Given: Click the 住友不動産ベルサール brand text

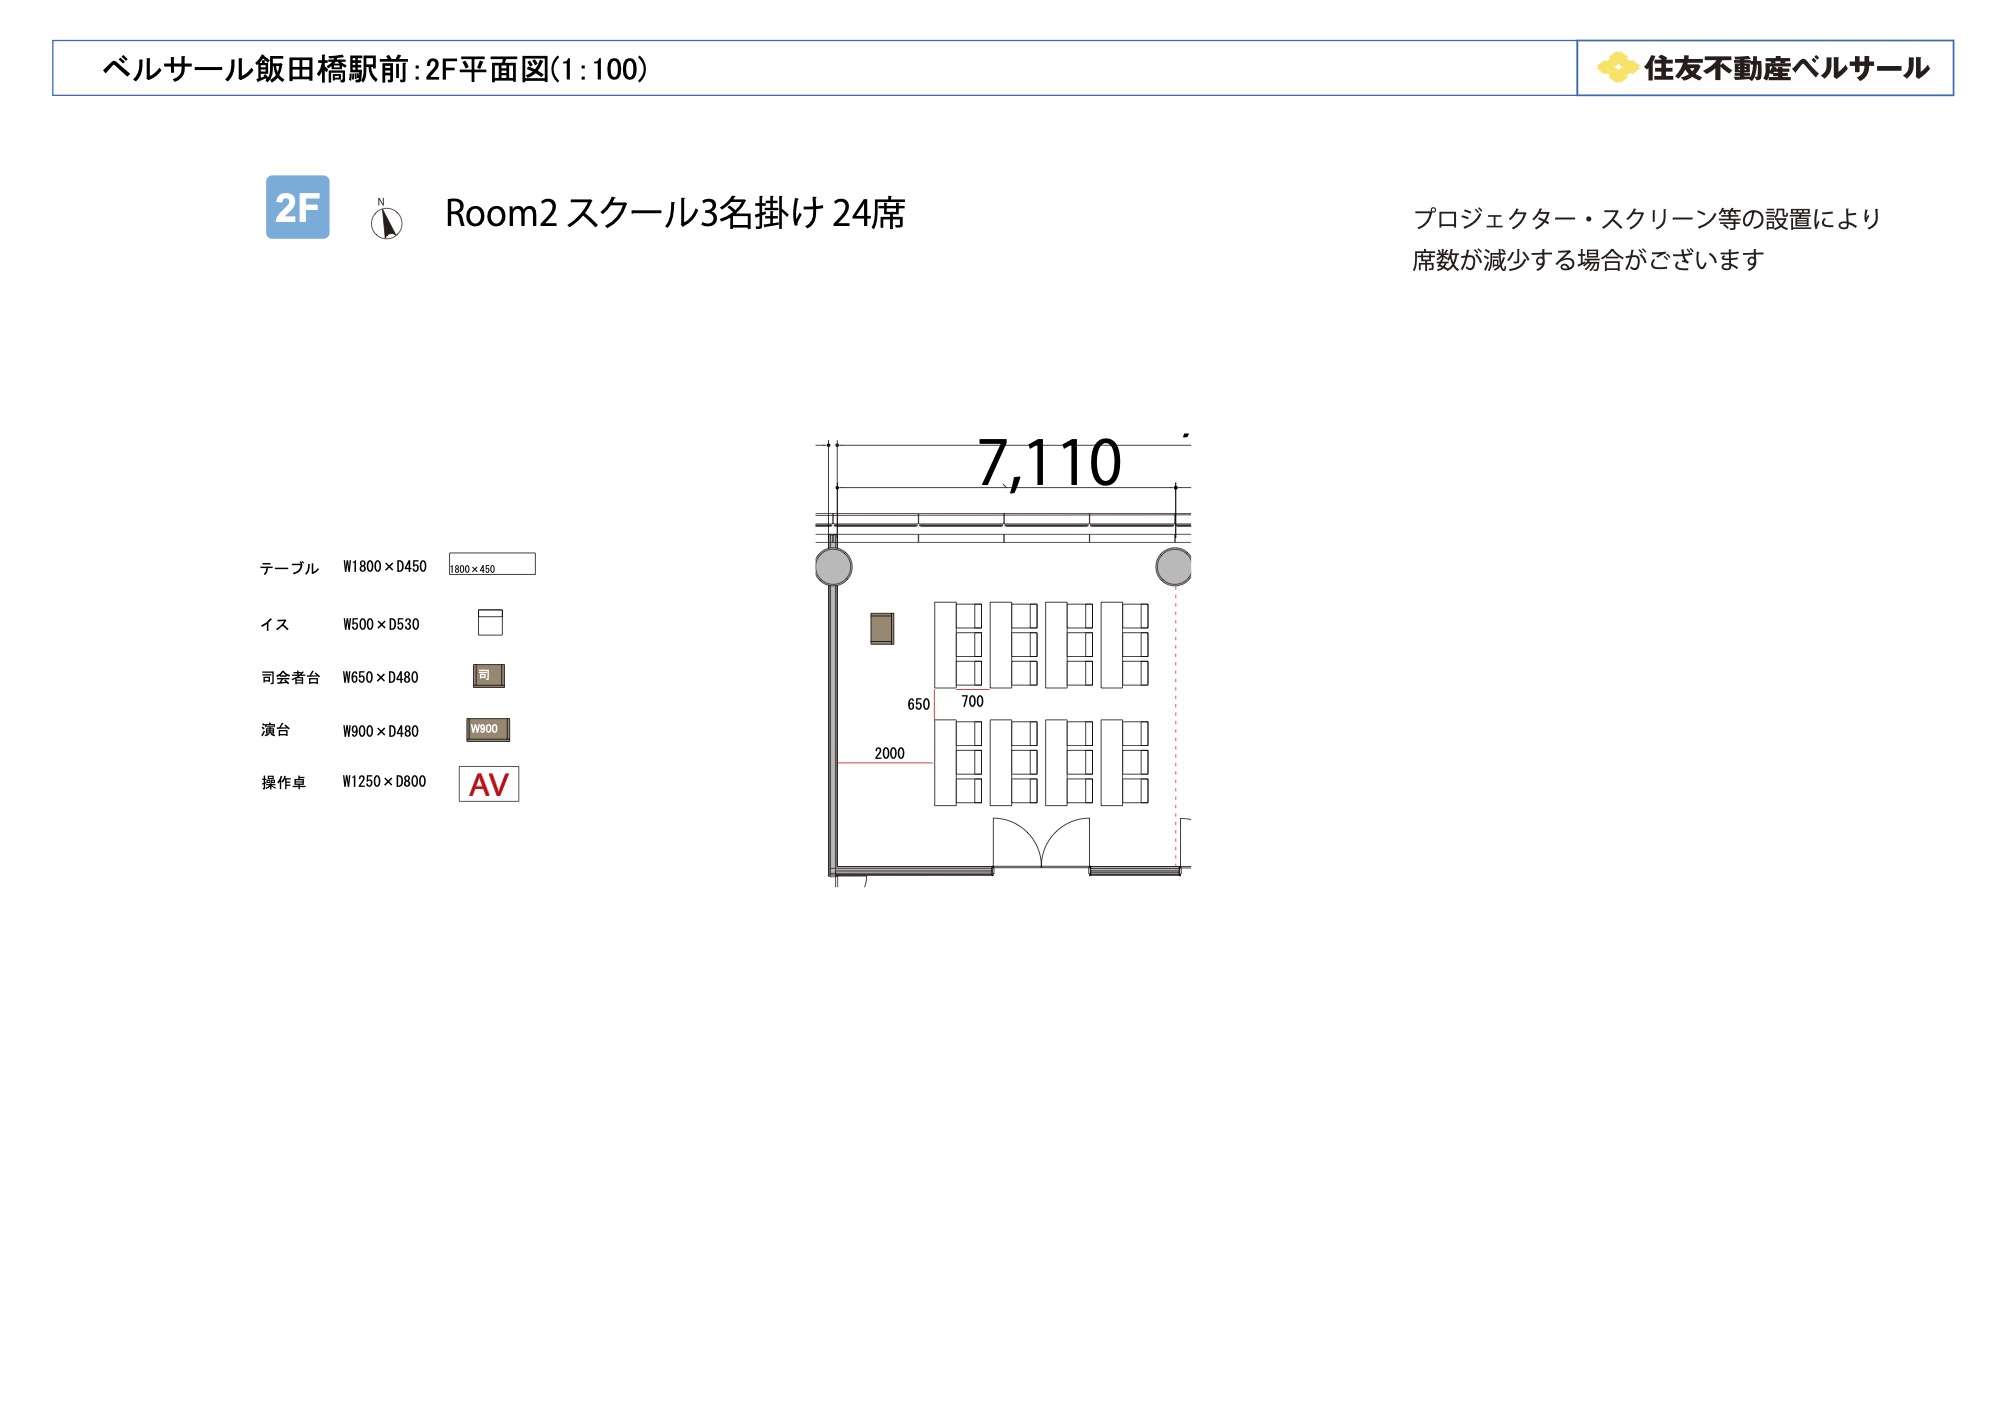Looking at the screenshot, I should point(1786,68).
